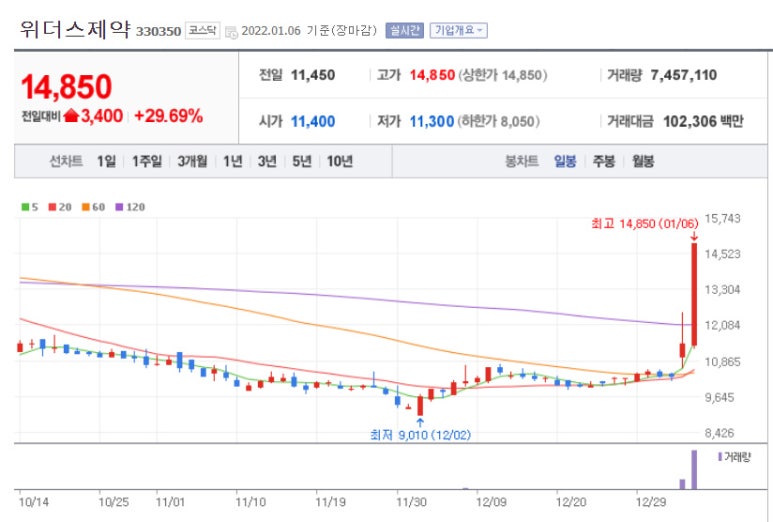
Task: Click the 전일 11,450 value
Action: tap(313, 75)
